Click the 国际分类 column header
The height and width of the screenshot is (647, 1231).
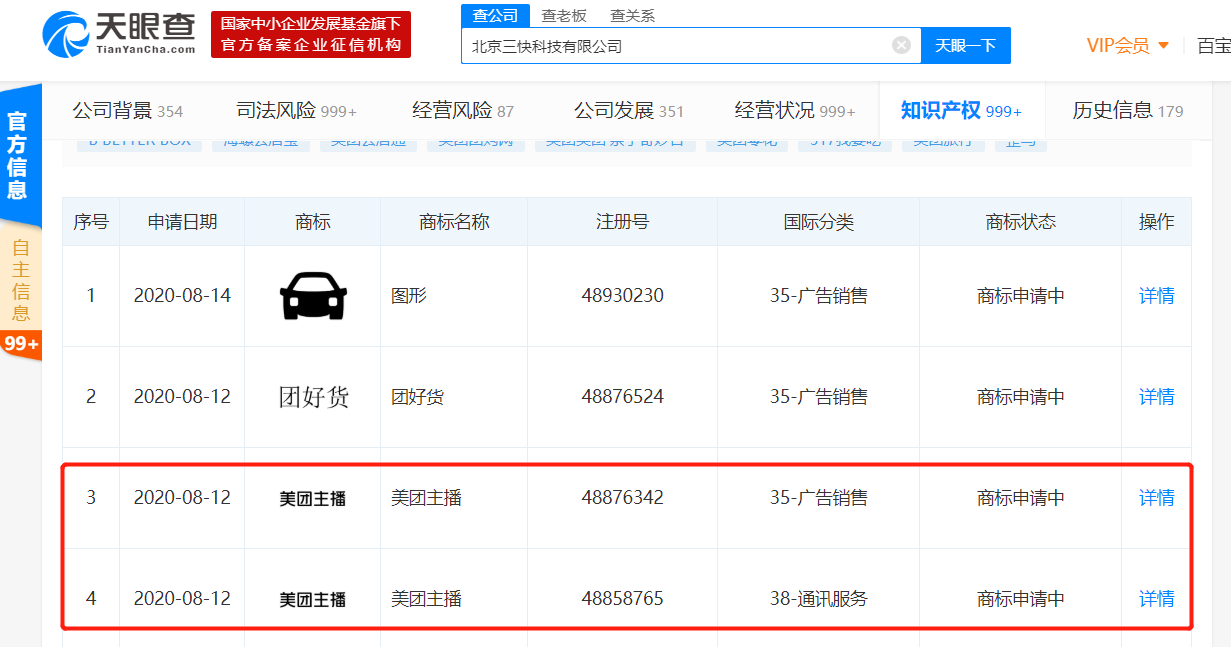818,222
